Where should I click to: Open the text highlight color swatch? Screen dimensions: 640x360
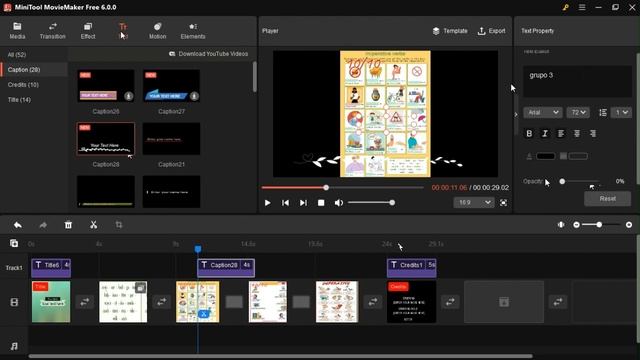[x=578, y=156]
